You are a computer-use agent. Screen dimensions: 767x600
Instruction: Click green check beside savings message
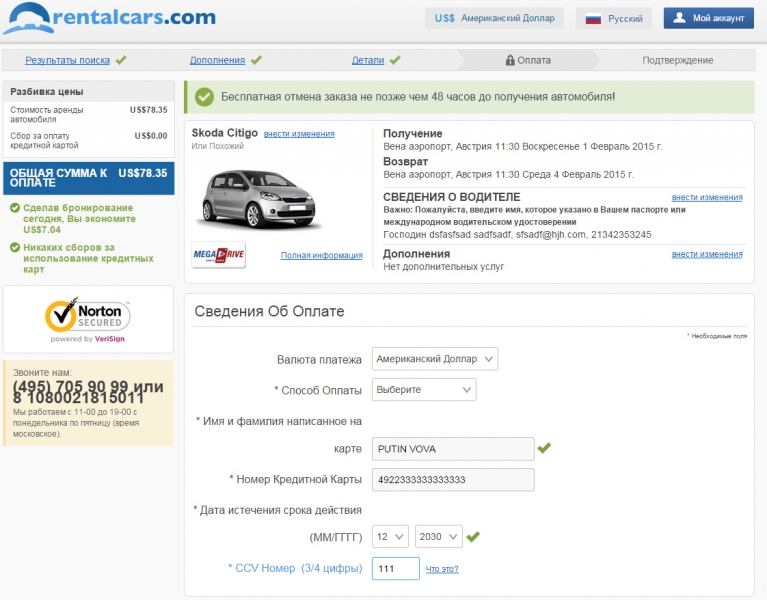(x=15, y=208)
